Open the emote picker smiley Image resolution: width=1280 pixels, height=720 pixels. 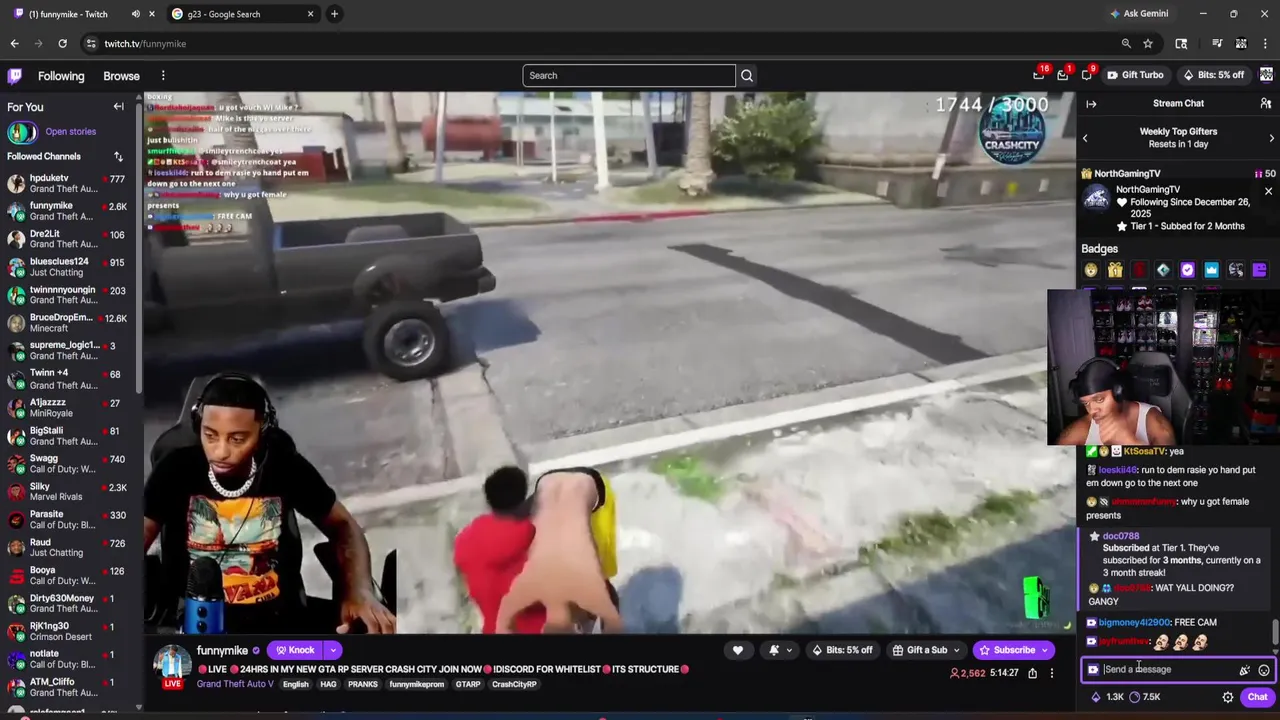click(x=1264, y=670)
